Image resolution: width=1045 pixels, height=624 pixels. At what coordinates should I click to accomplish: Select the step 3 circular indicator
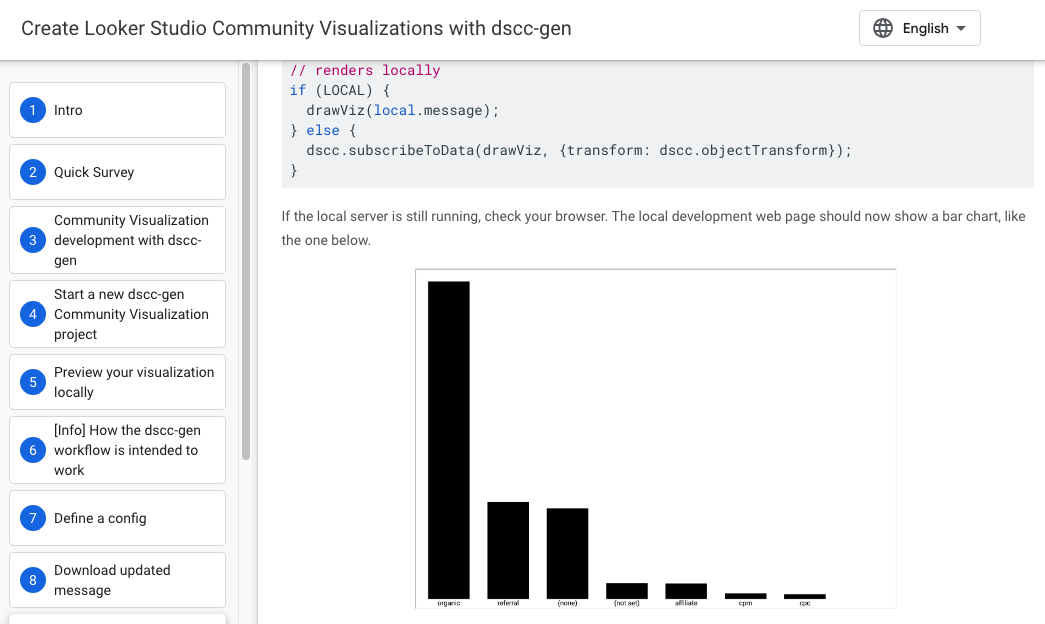pos(31,240)
